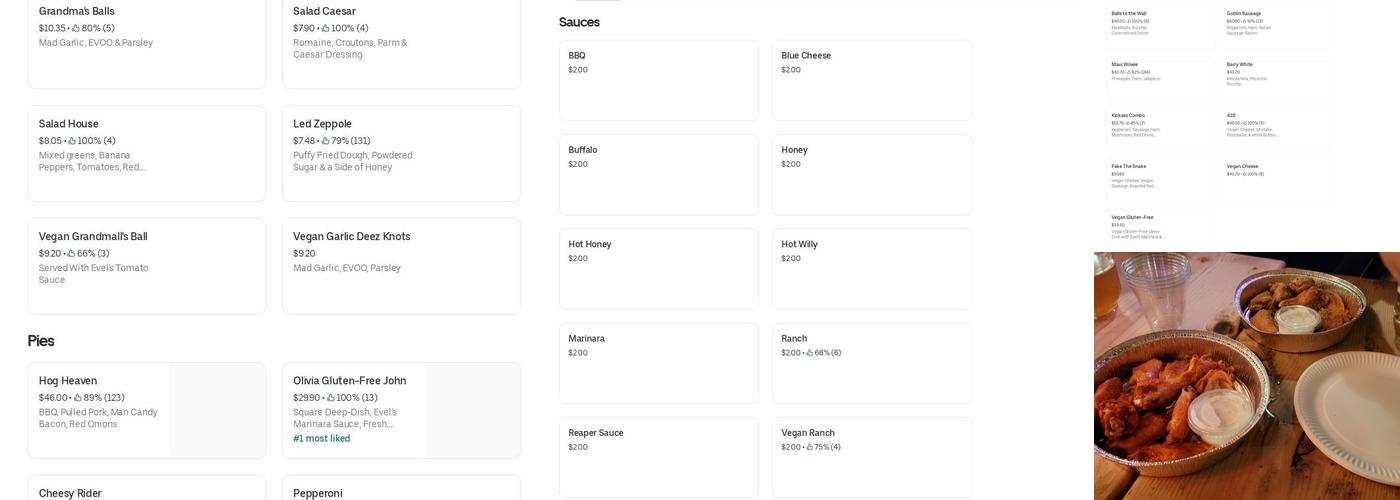Click the thumbs-up icon on Salad Caesar

coord(325,29)
